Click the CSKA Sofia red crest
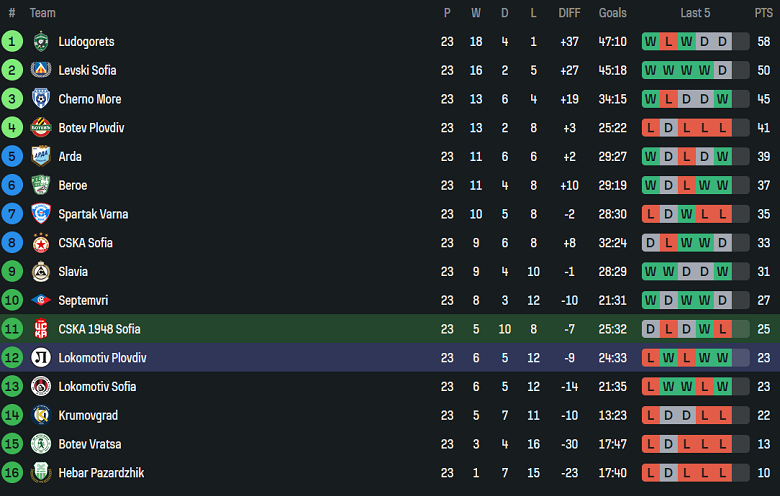The image size is (780, 496). point(41,243)
